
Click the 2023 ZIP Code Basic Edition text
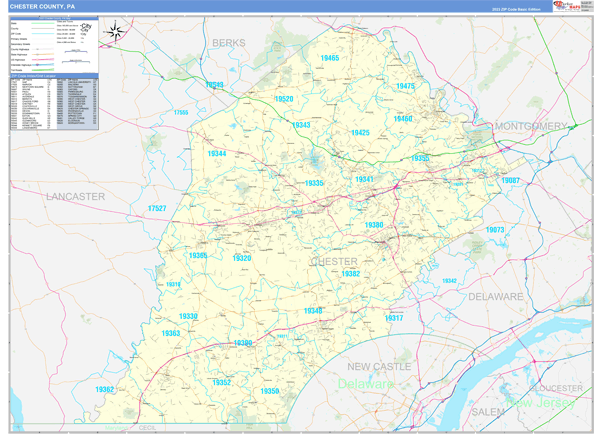click(514, 8)
